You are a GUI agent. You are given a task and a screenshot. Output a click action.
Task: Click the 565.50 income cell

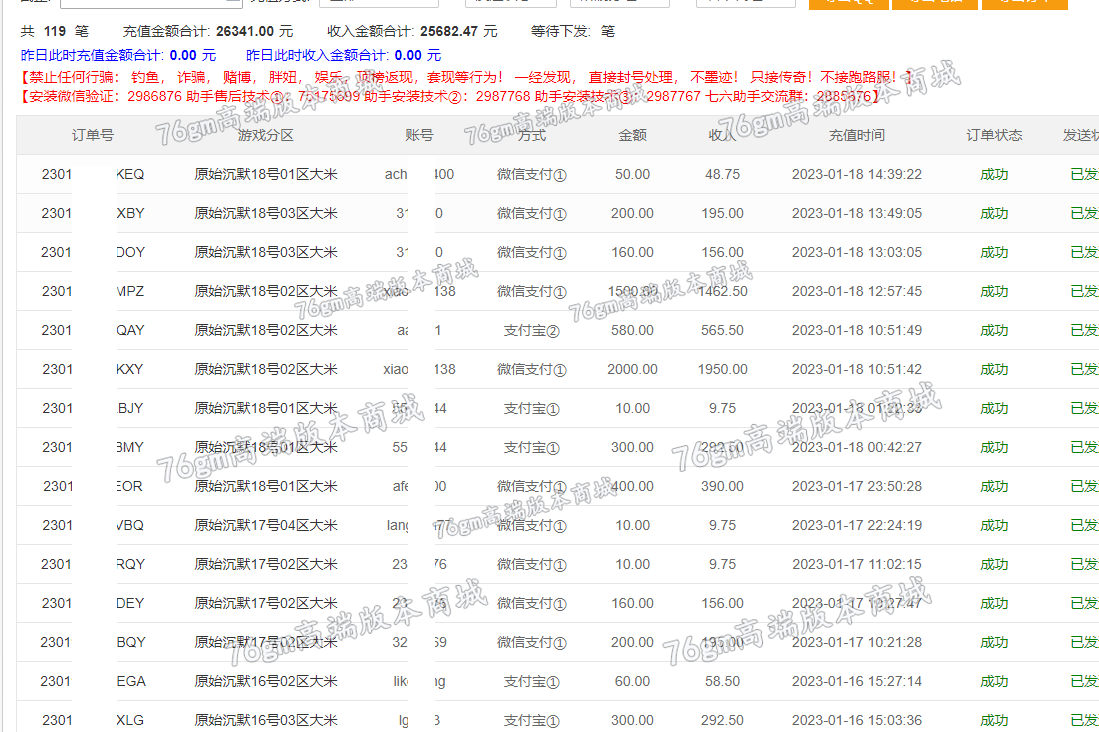point(723,330)
